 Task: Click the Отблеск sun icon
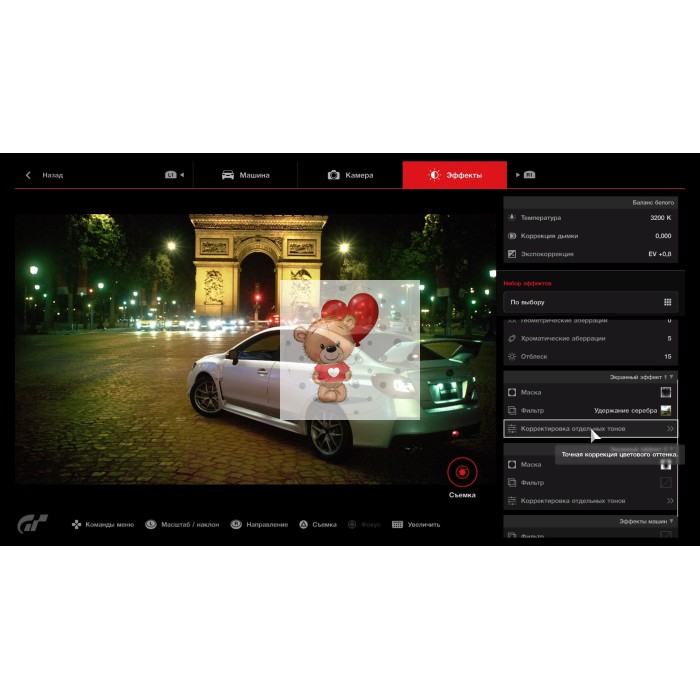pos(512,356)
